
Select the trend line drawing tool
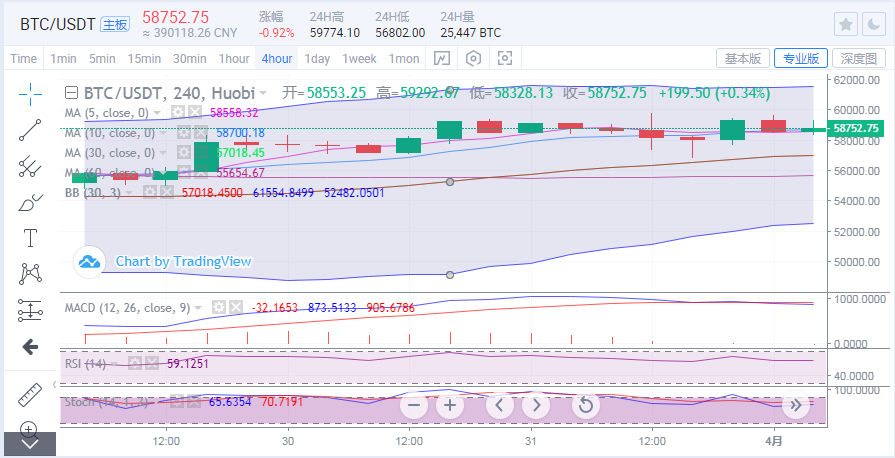30,130
